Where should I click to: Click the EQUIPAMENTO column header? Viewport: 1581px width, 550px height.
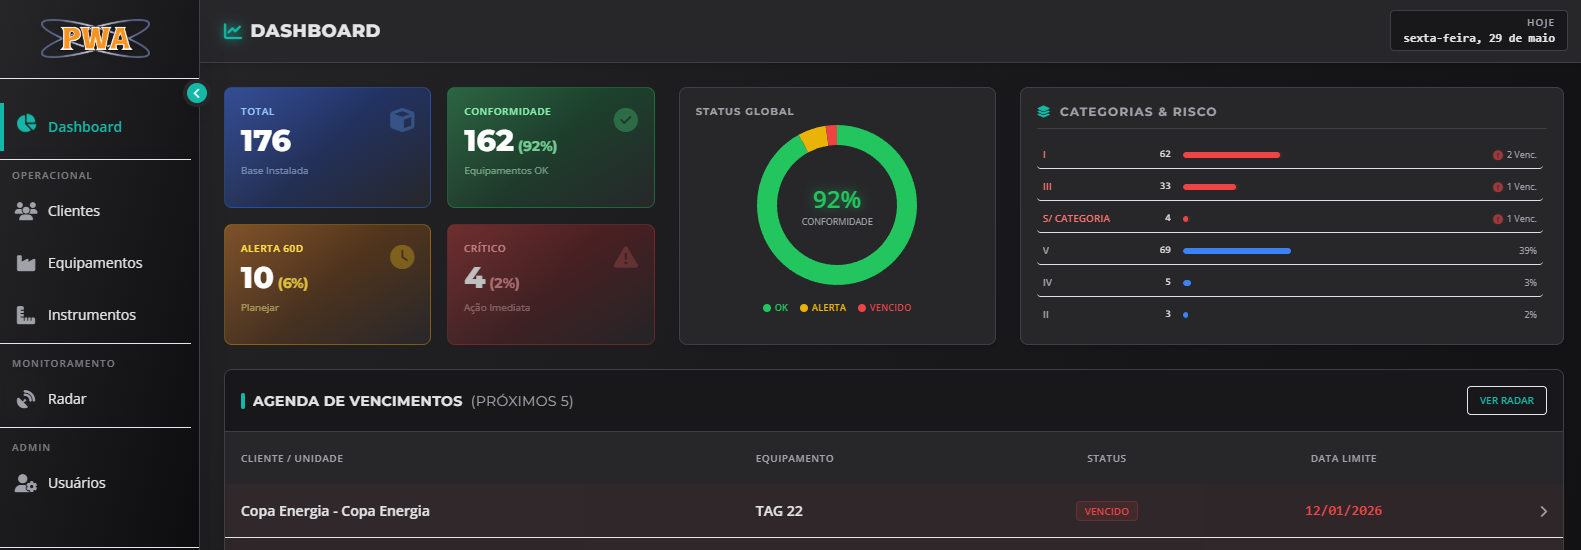[795, 459]
